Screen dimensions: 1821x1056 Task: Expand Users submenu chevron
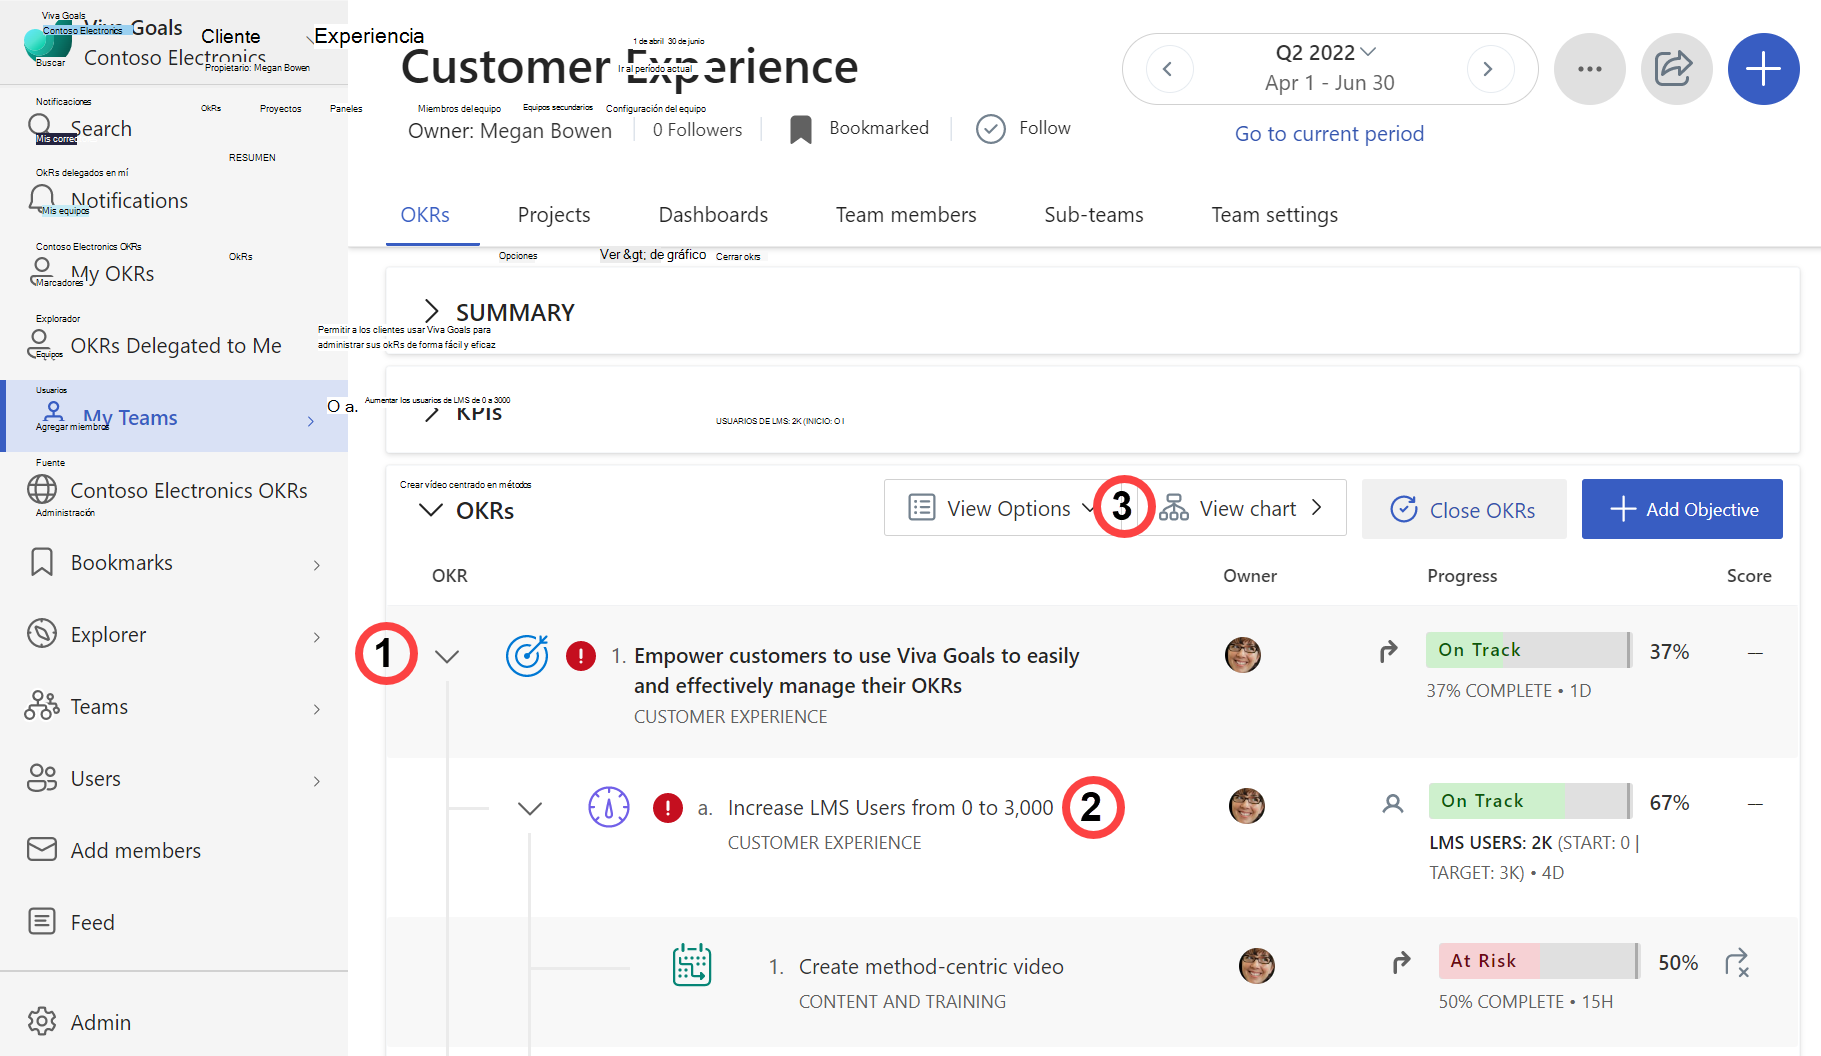point(317,781)
